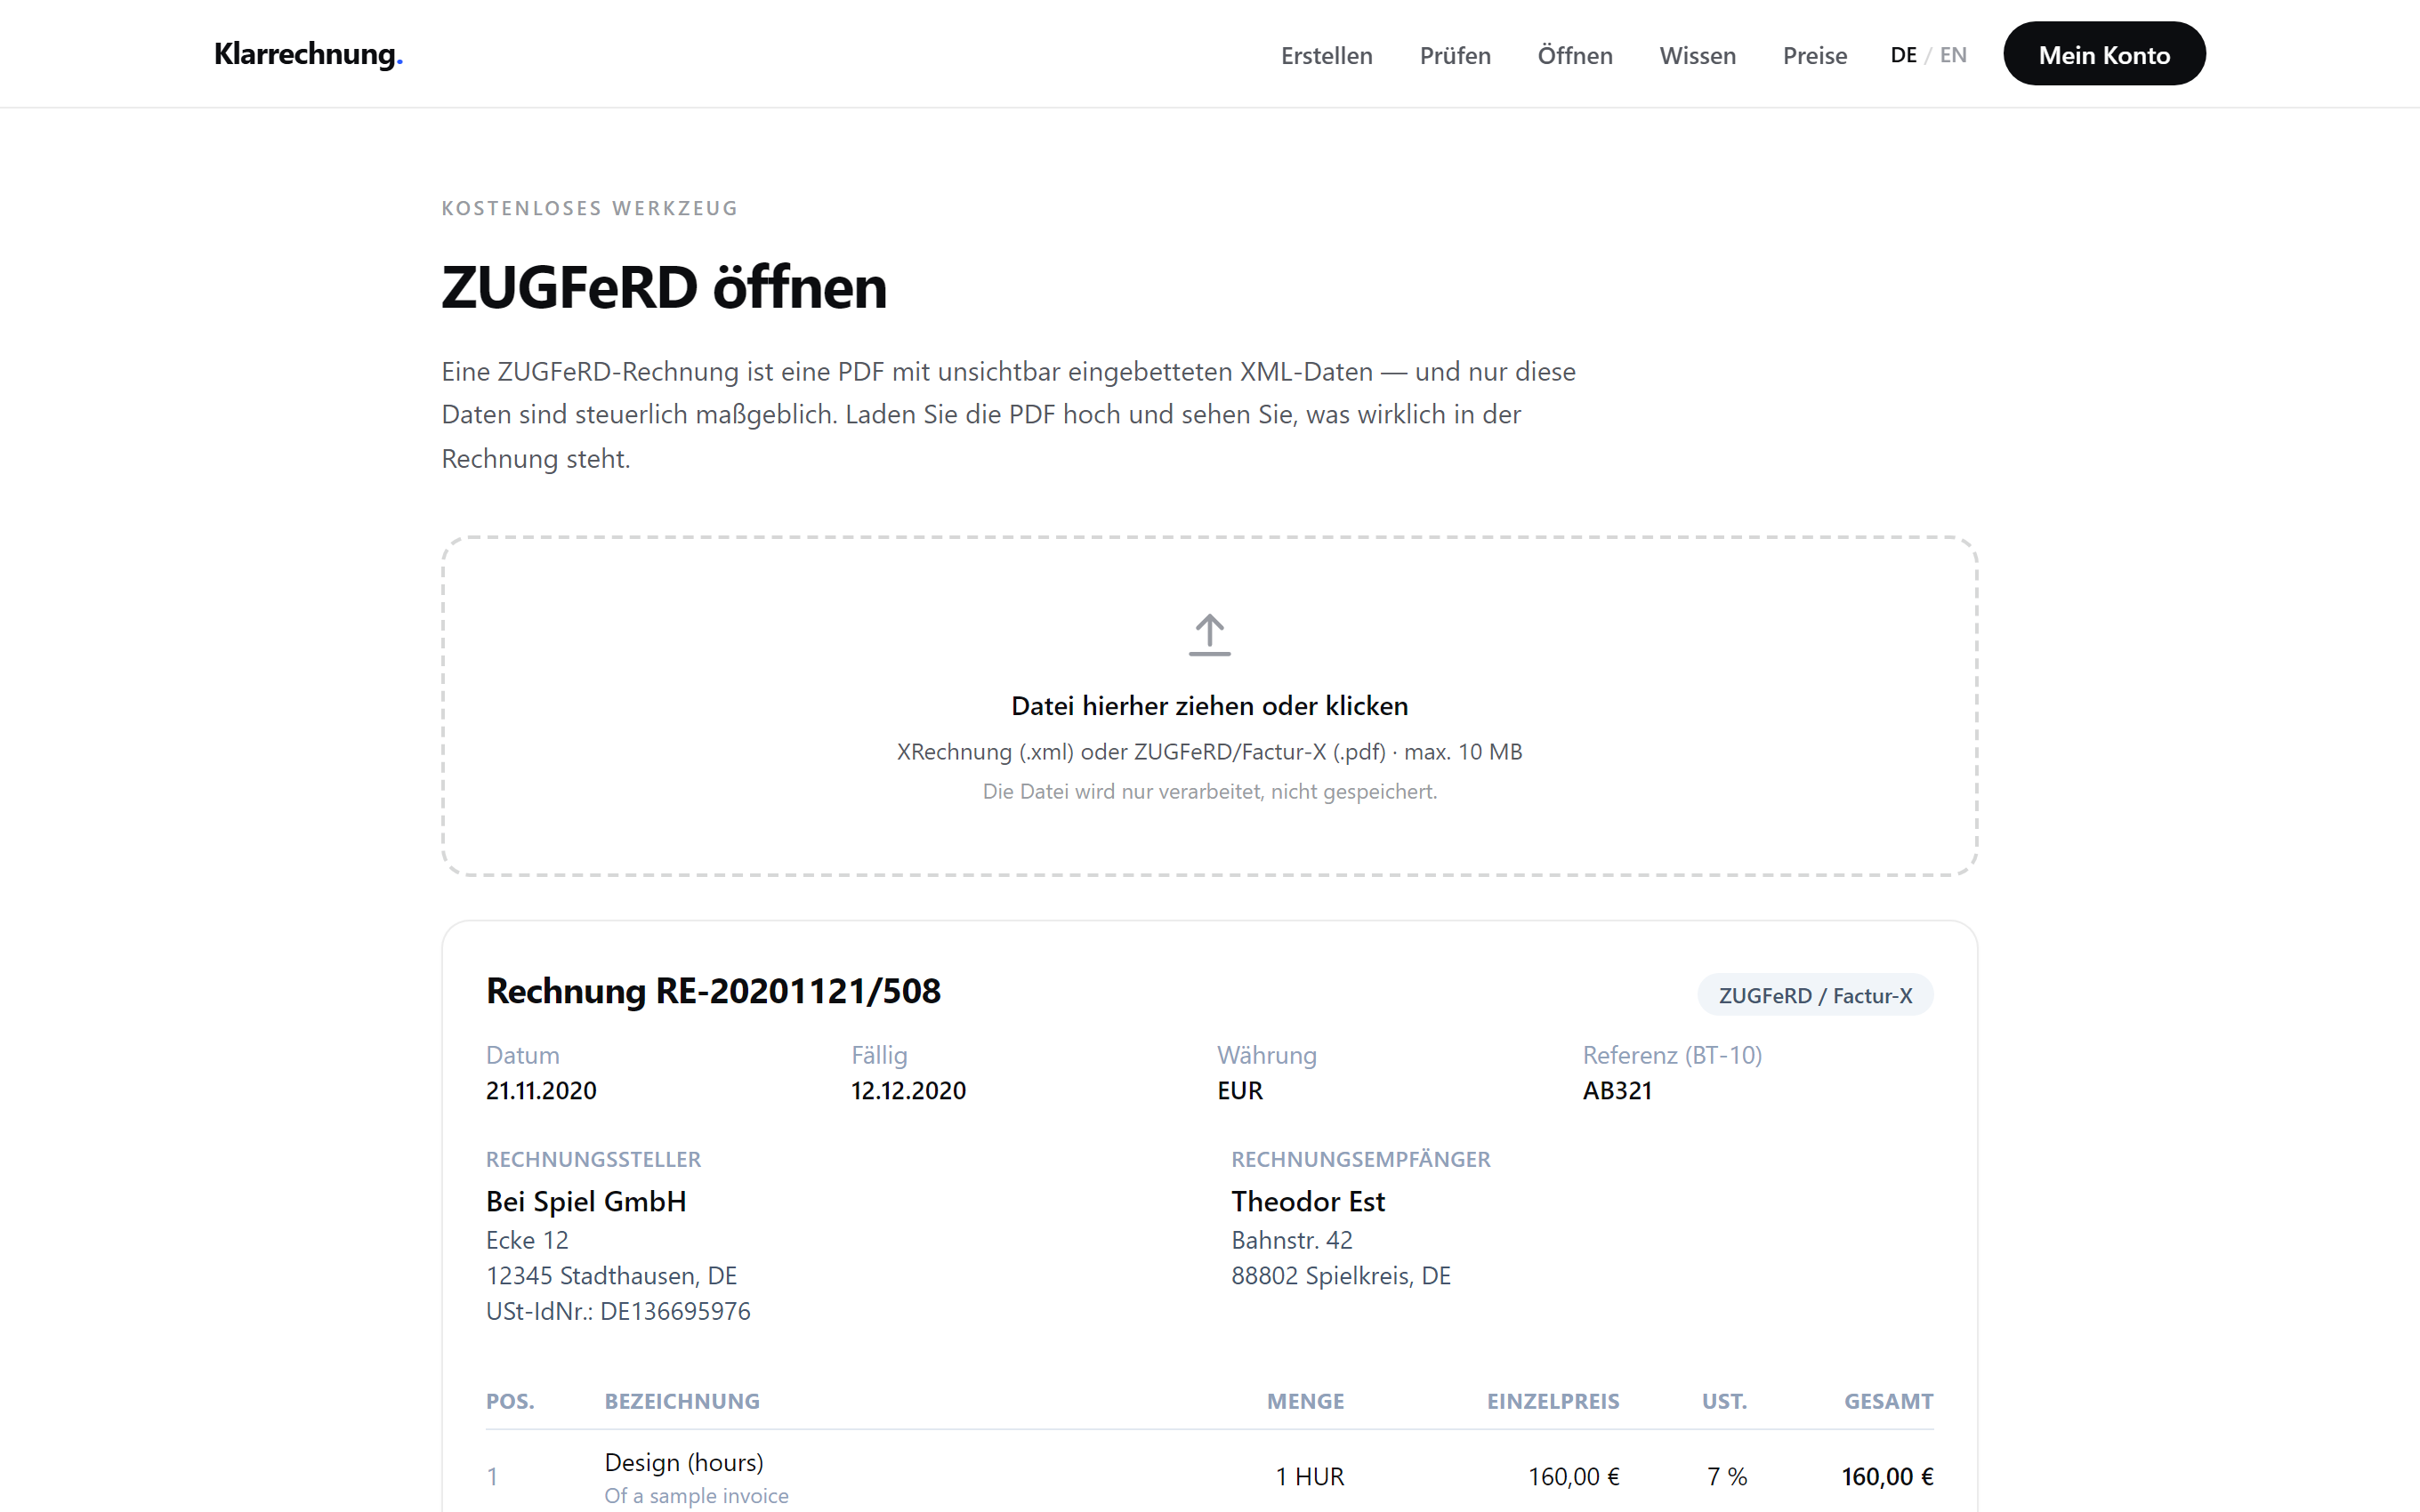This screenshot has height=1512, width=2420.
Task: Click the 'RECHNUNGSSTELLER' heading
Action: pos(593,1159)
